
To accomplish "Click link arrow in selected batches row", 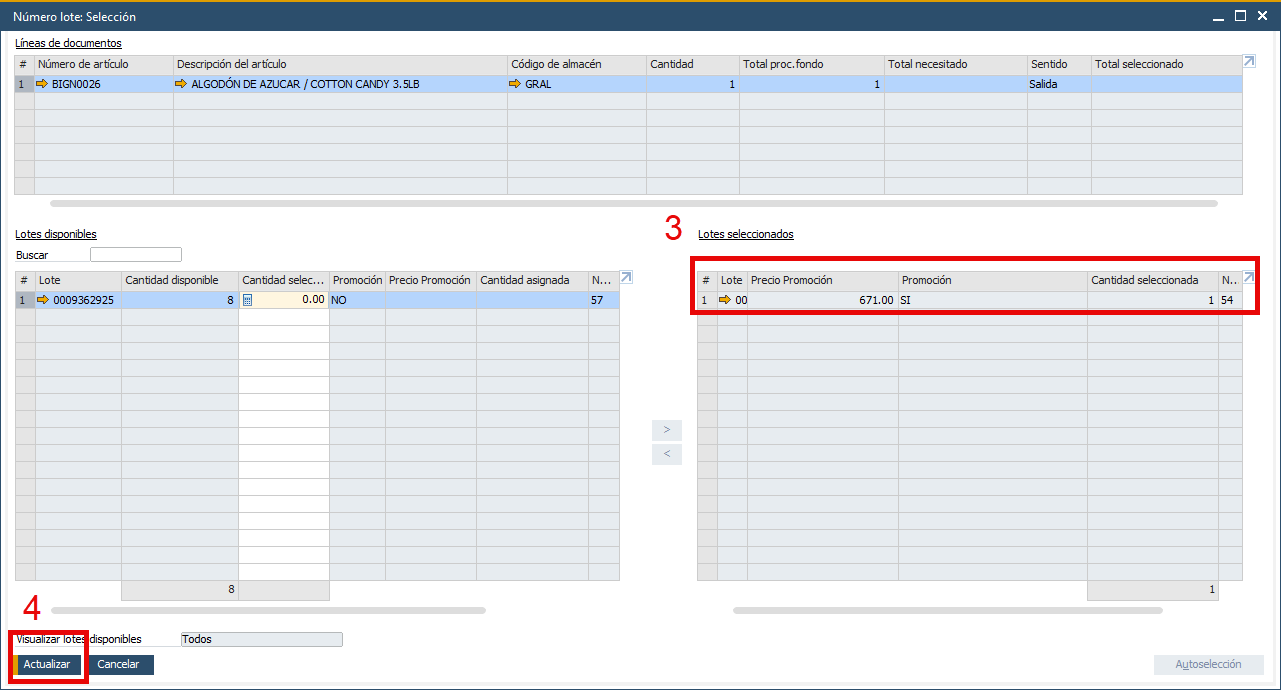I will pyautogui.click(x=725, y=299).
